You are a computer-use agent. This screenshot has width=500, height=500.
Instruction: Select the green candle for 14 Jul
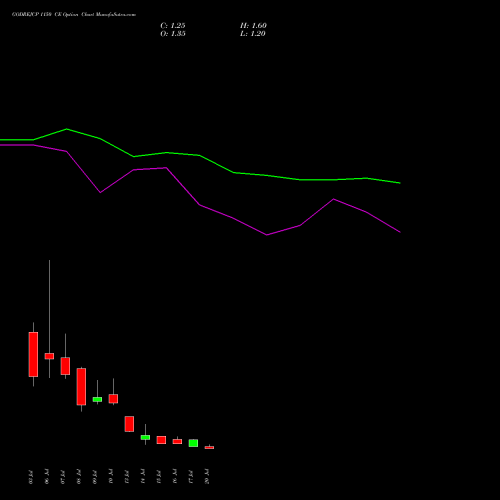click(x=145, y=437)
